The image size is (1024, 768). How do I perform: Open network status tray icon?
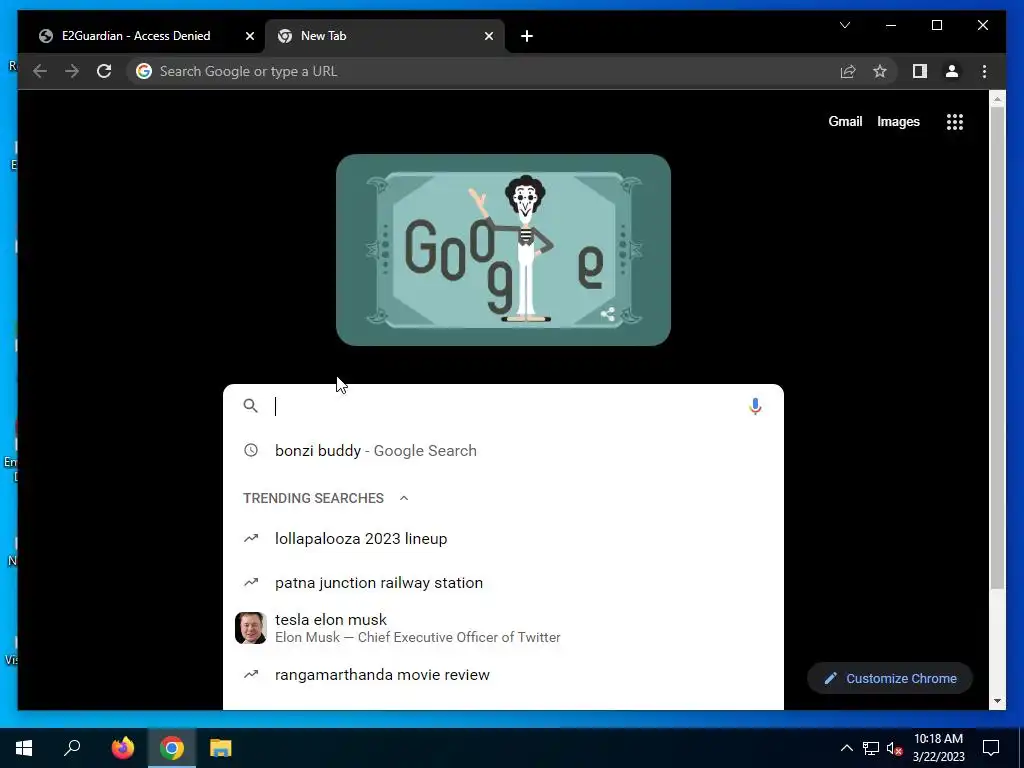click(x=871, y=748)
